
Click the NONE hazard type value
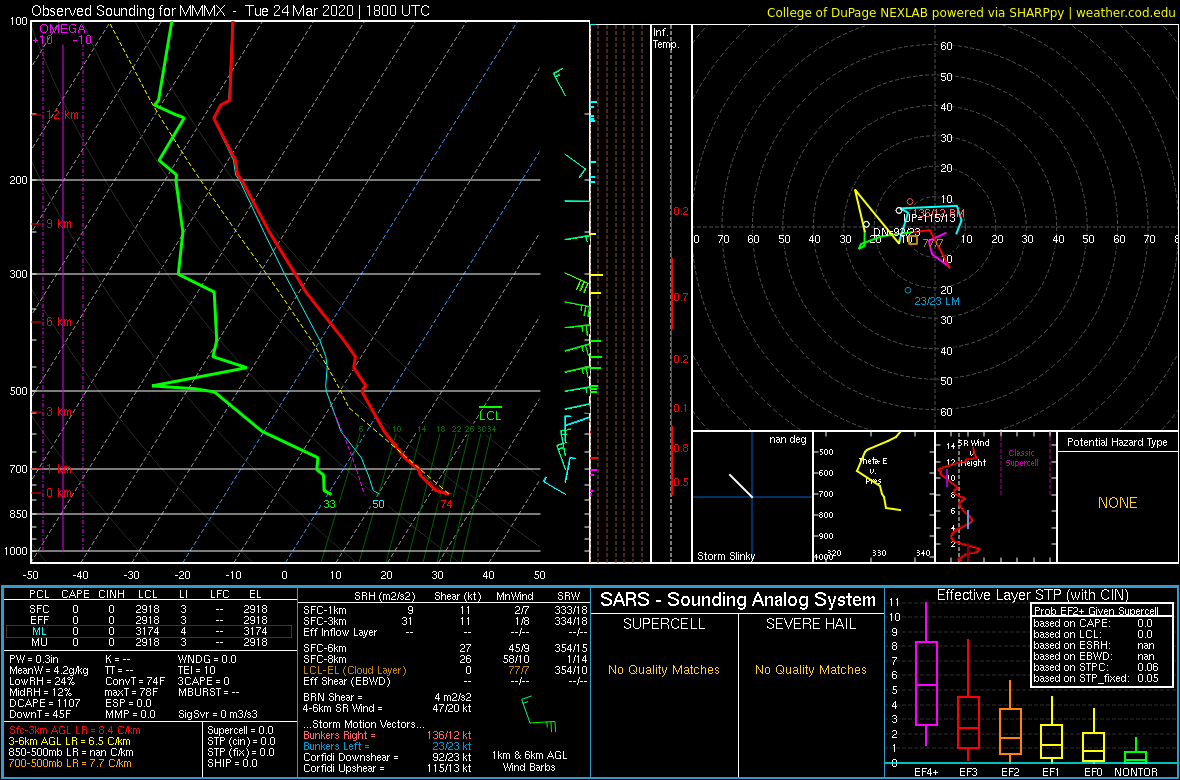(1117, 503)
